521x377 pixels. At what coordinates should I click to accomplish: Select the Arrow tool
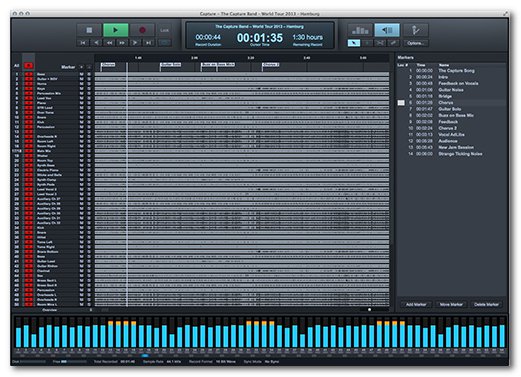point(354,43)
